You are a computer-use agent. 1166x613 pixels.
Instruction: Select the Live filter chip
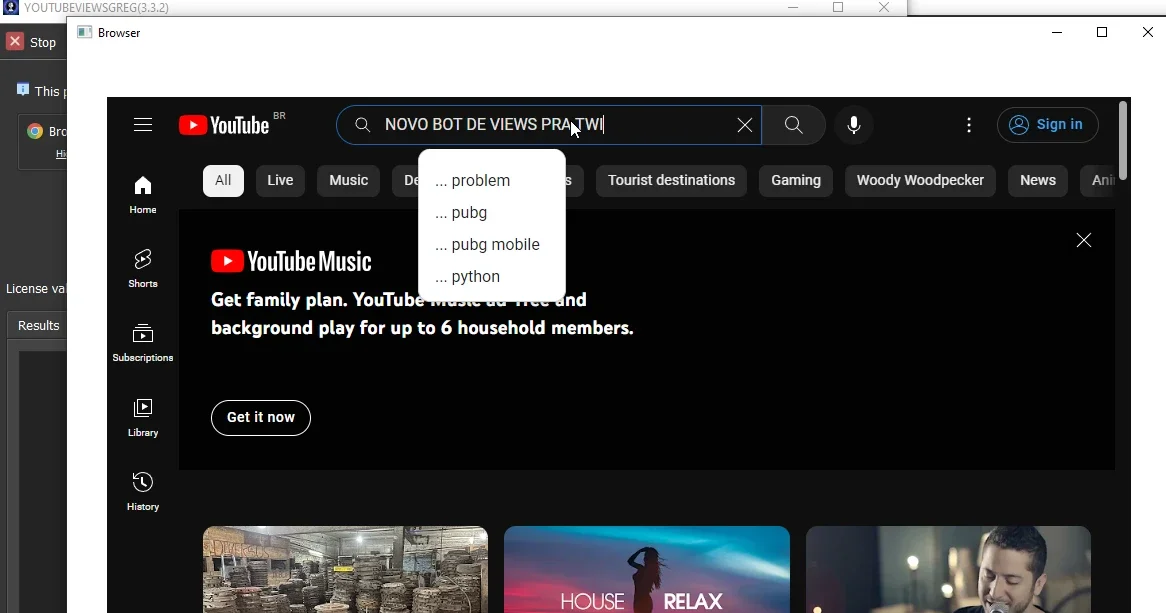tap(280, 181)
